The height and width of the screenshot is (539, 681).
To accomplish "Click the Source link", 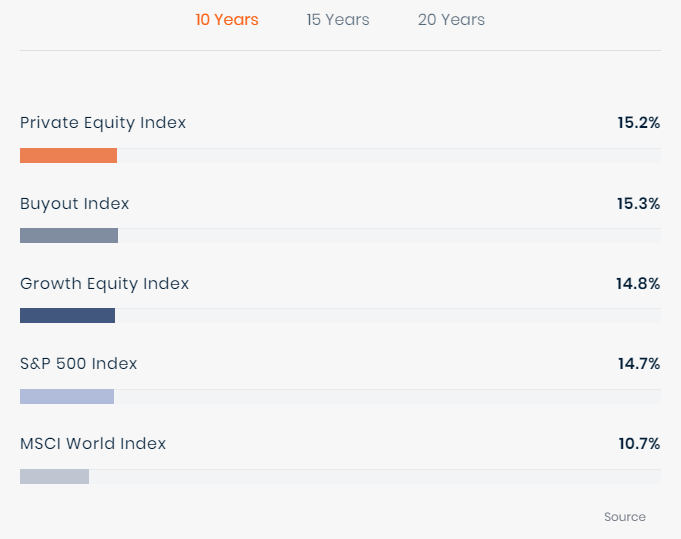I will tap(625, 517).
